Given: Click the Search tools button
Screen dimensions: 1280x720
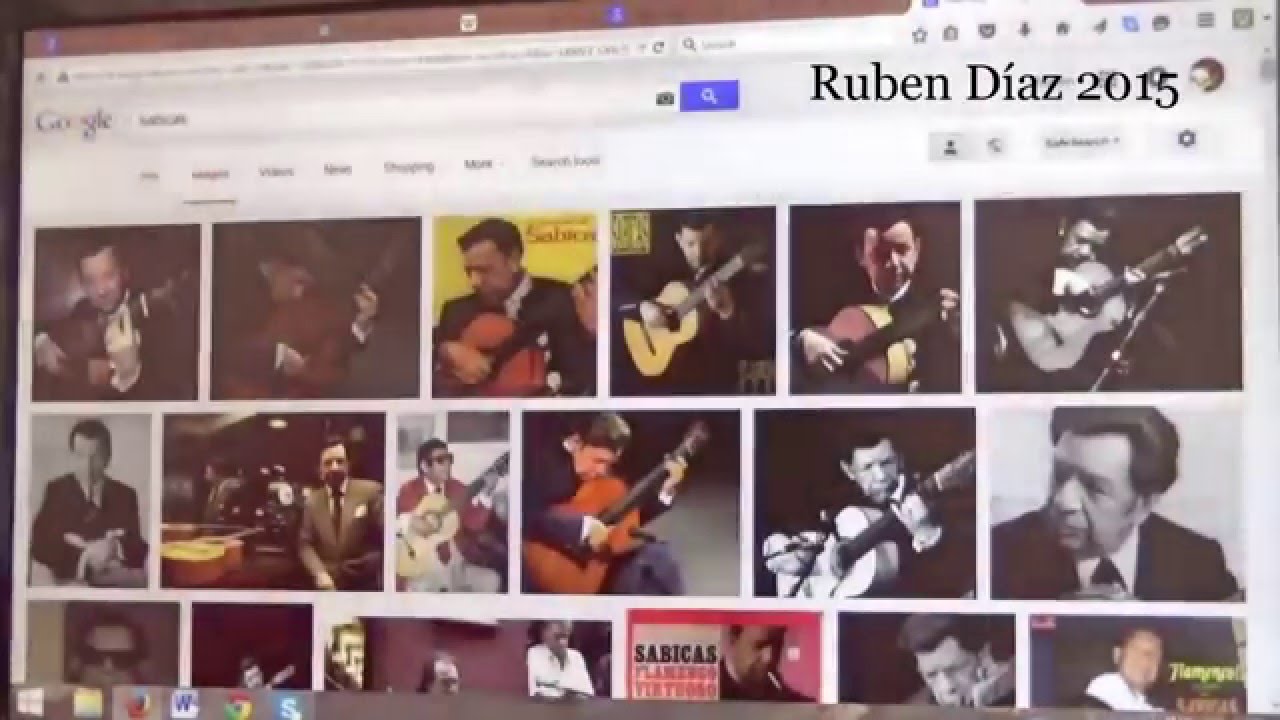Looking at the screenshot, I should click(x=565, y=161).
